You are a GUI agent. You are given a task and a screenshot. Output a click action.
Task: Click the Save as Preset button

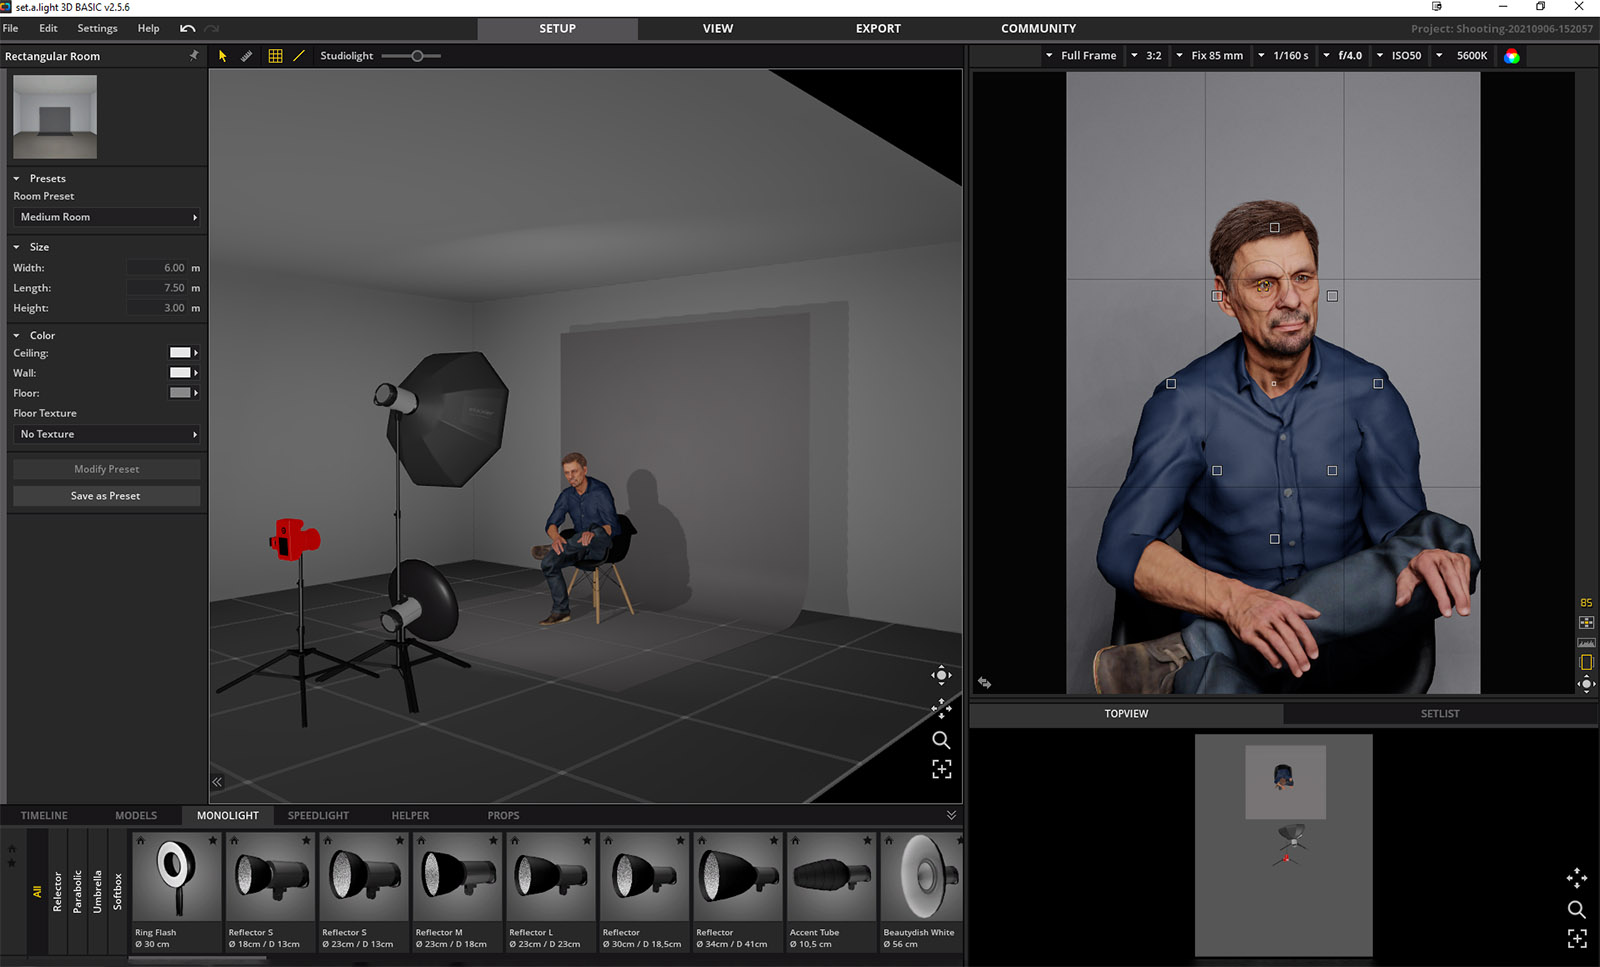pos(106,496)
